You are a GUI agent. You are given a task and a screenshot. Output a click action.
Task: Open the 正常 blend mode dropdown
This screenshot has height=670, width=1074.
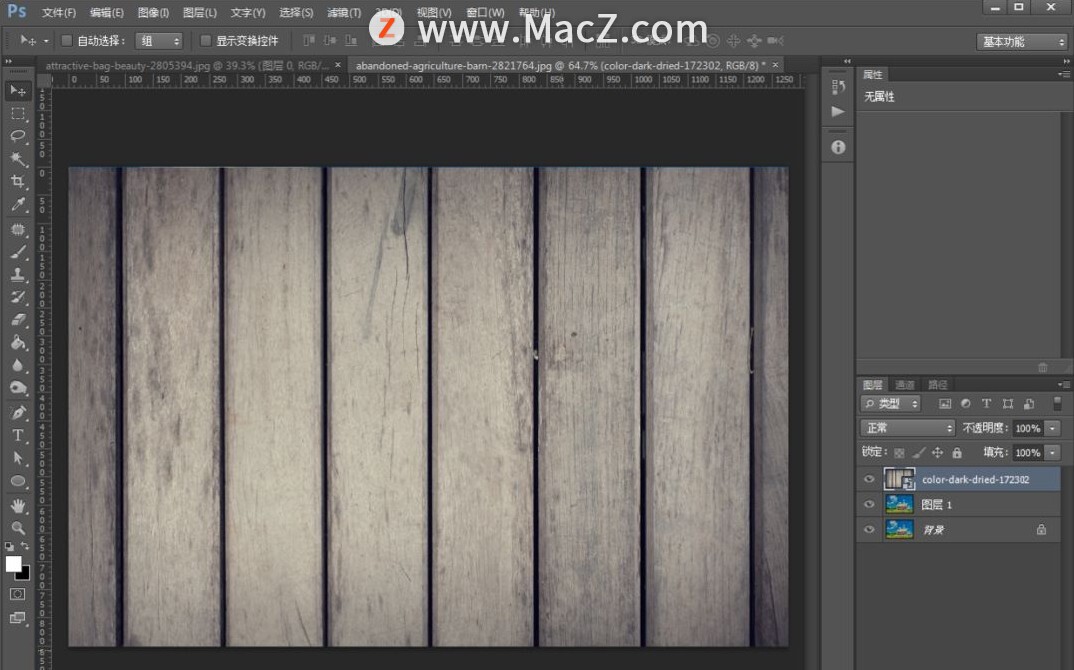click(x=908, y=428)
